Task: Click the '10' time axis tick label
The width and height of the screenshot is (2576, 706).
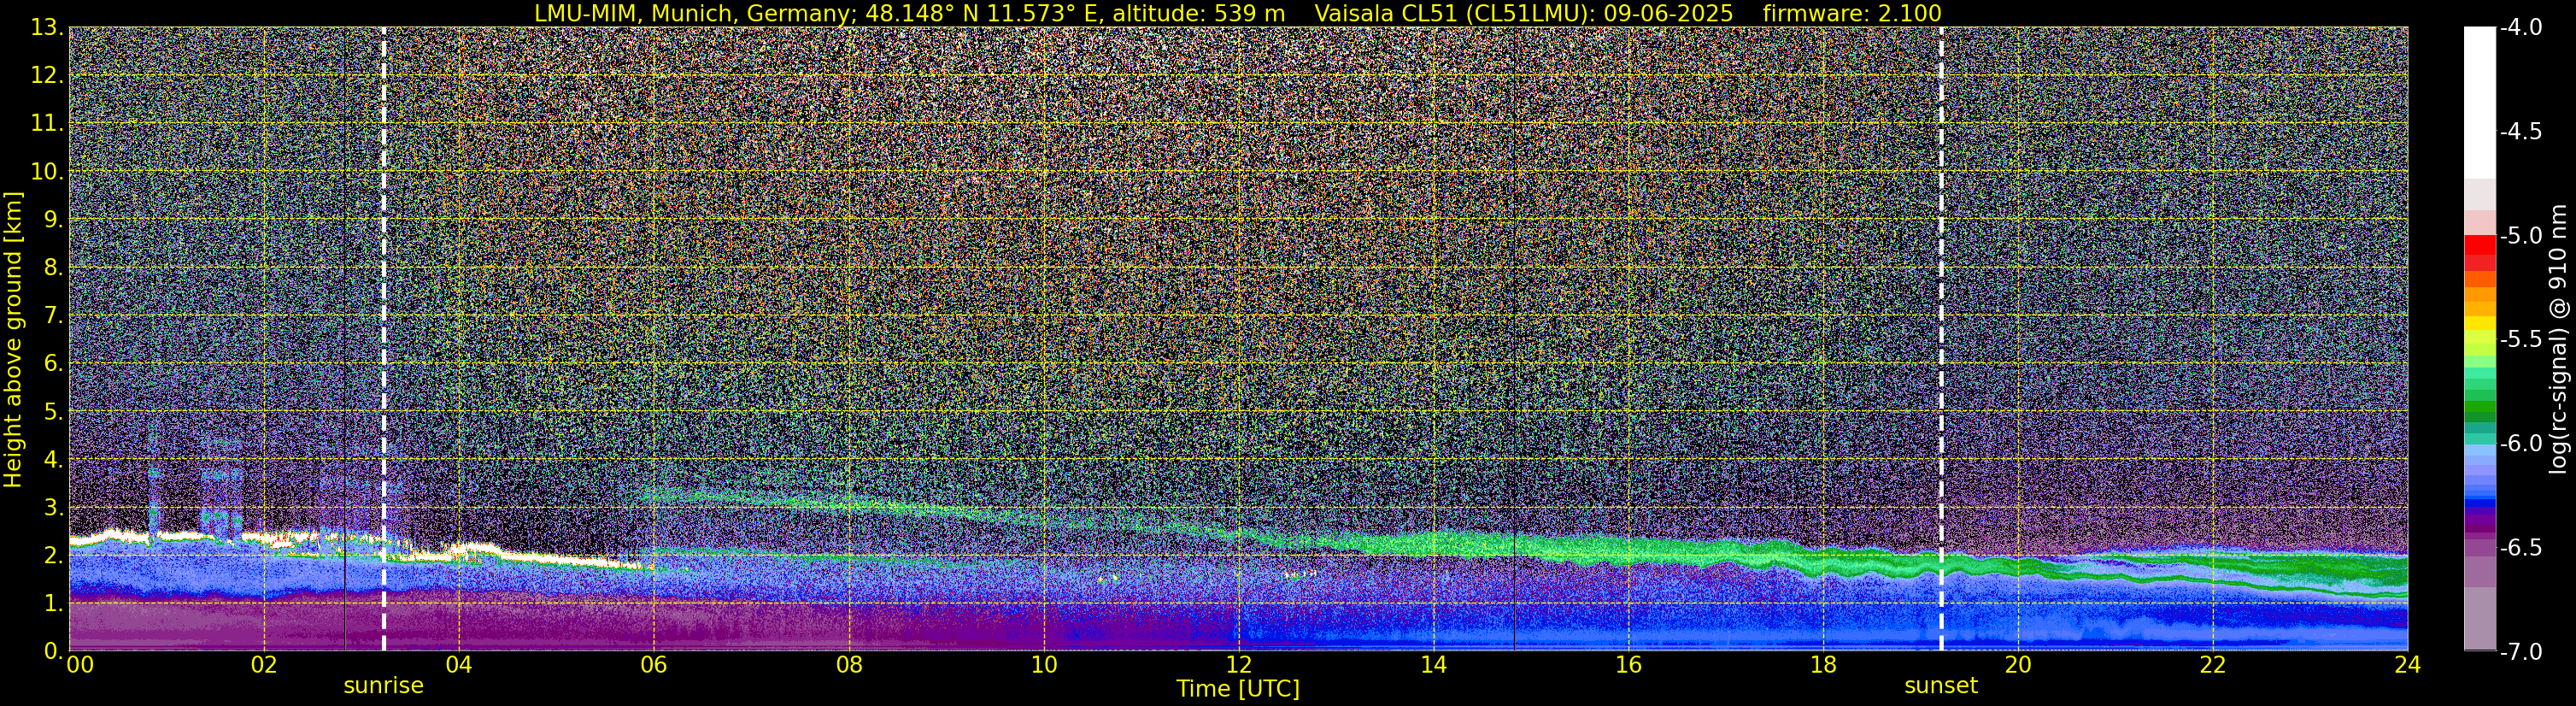Action: 1044,665
